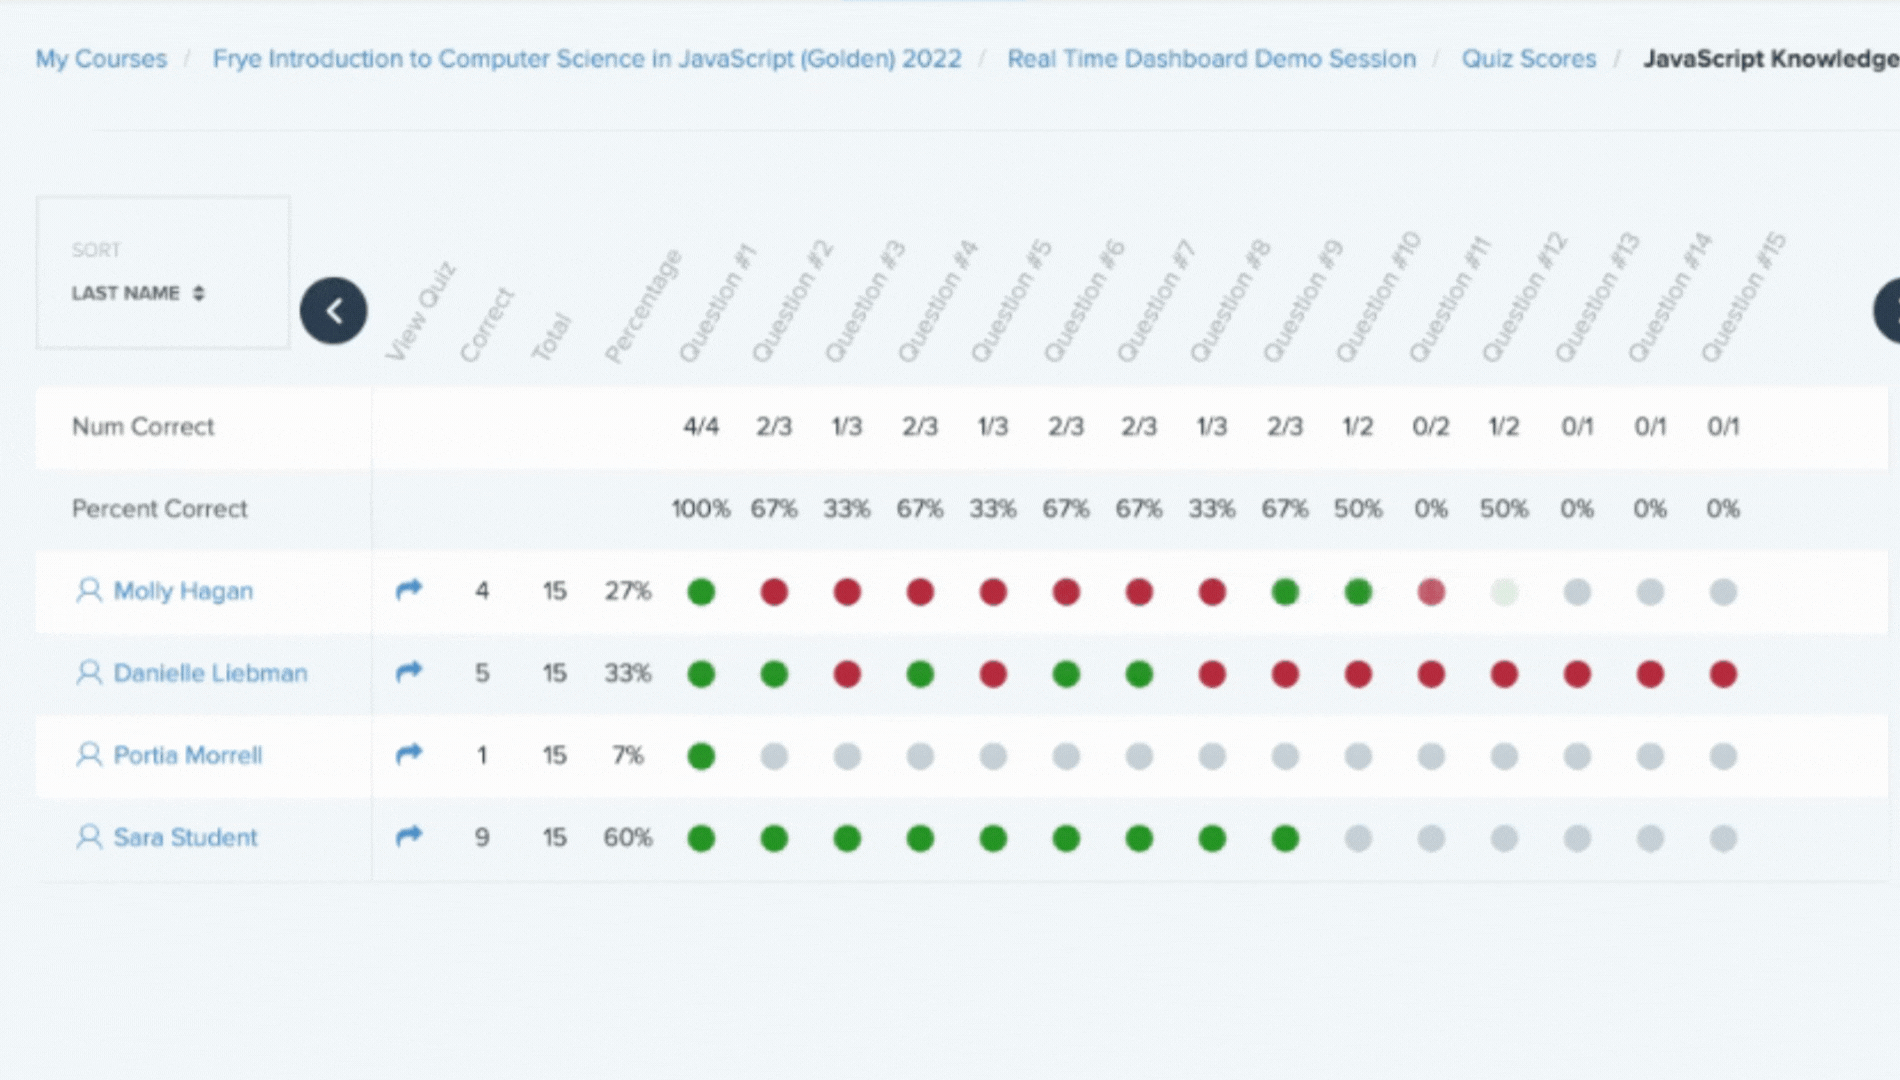Screen dimensions: 1900x1080
Task: Go to My Courses breadcrumb
Action: pos(101,59)
